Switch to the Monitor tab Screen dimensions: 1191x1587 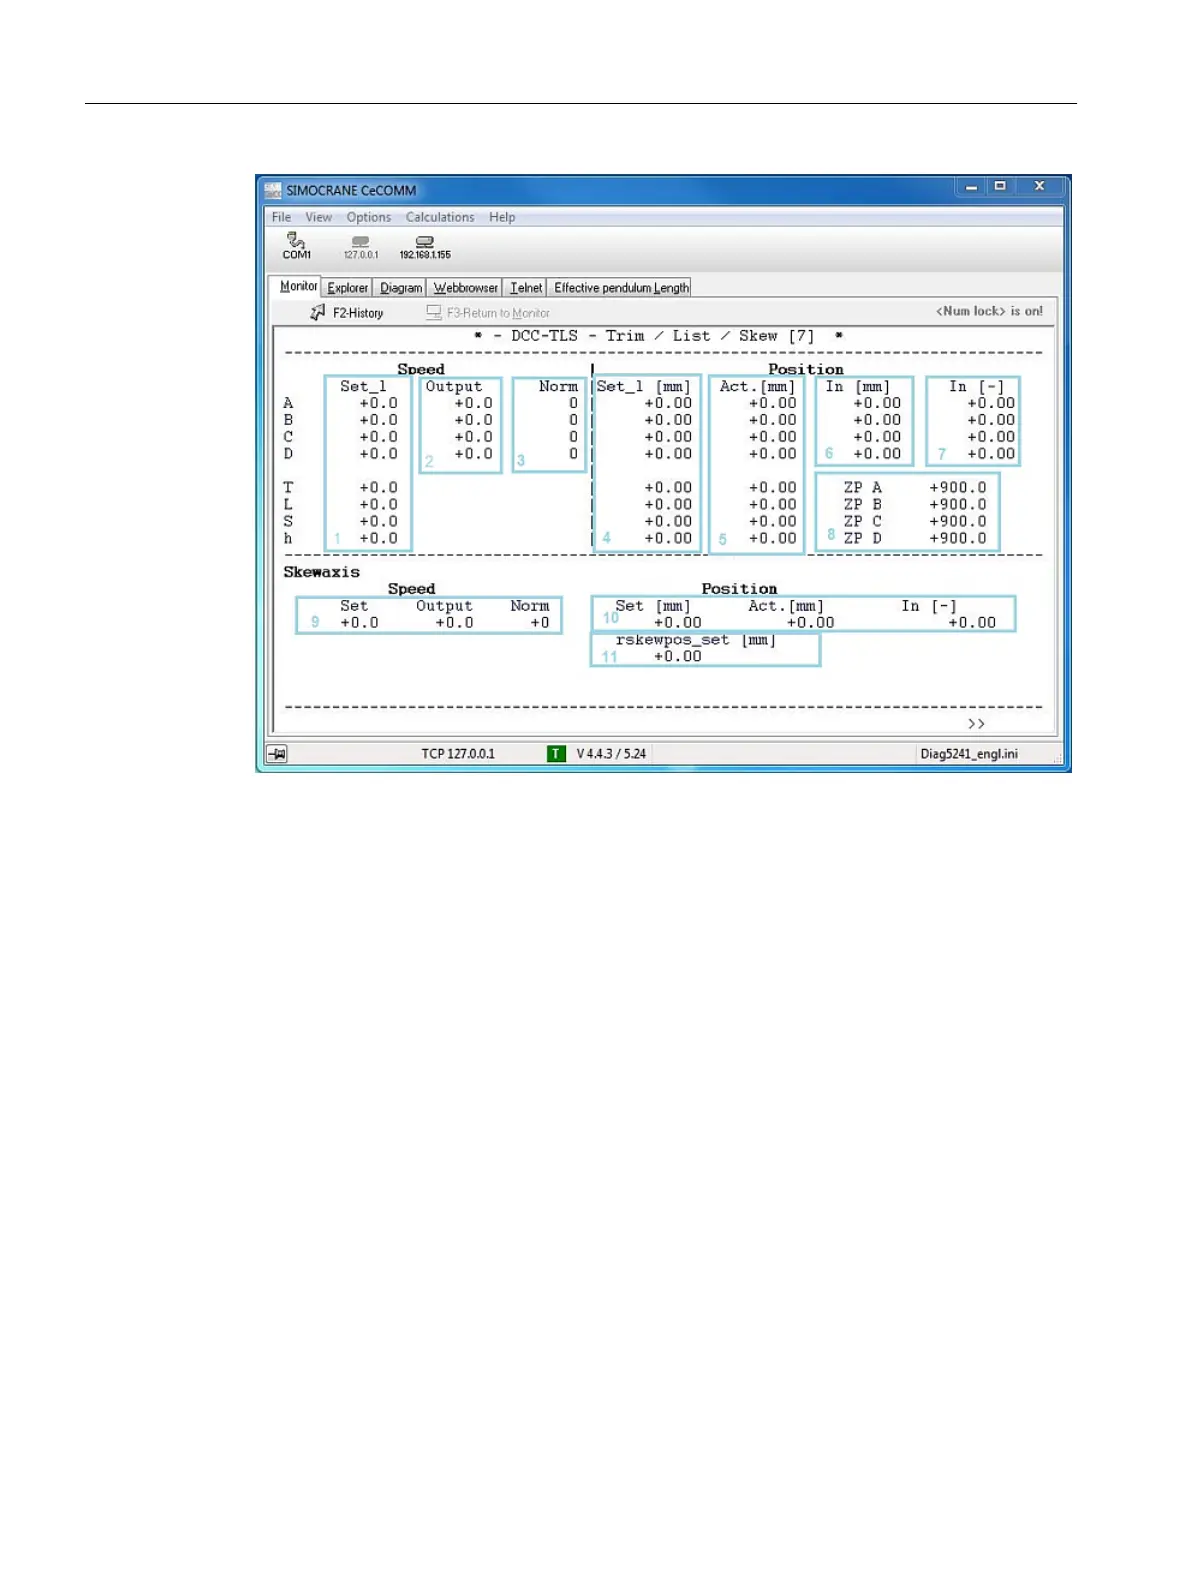[x=298, y=286]
